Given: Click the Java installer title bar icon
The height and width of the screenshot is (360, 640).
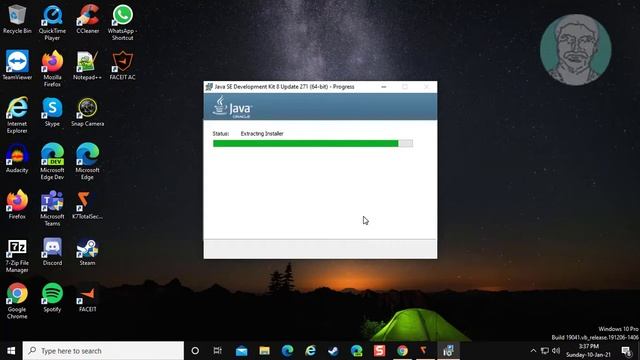Looking at the screenshot, I should 209,87.
